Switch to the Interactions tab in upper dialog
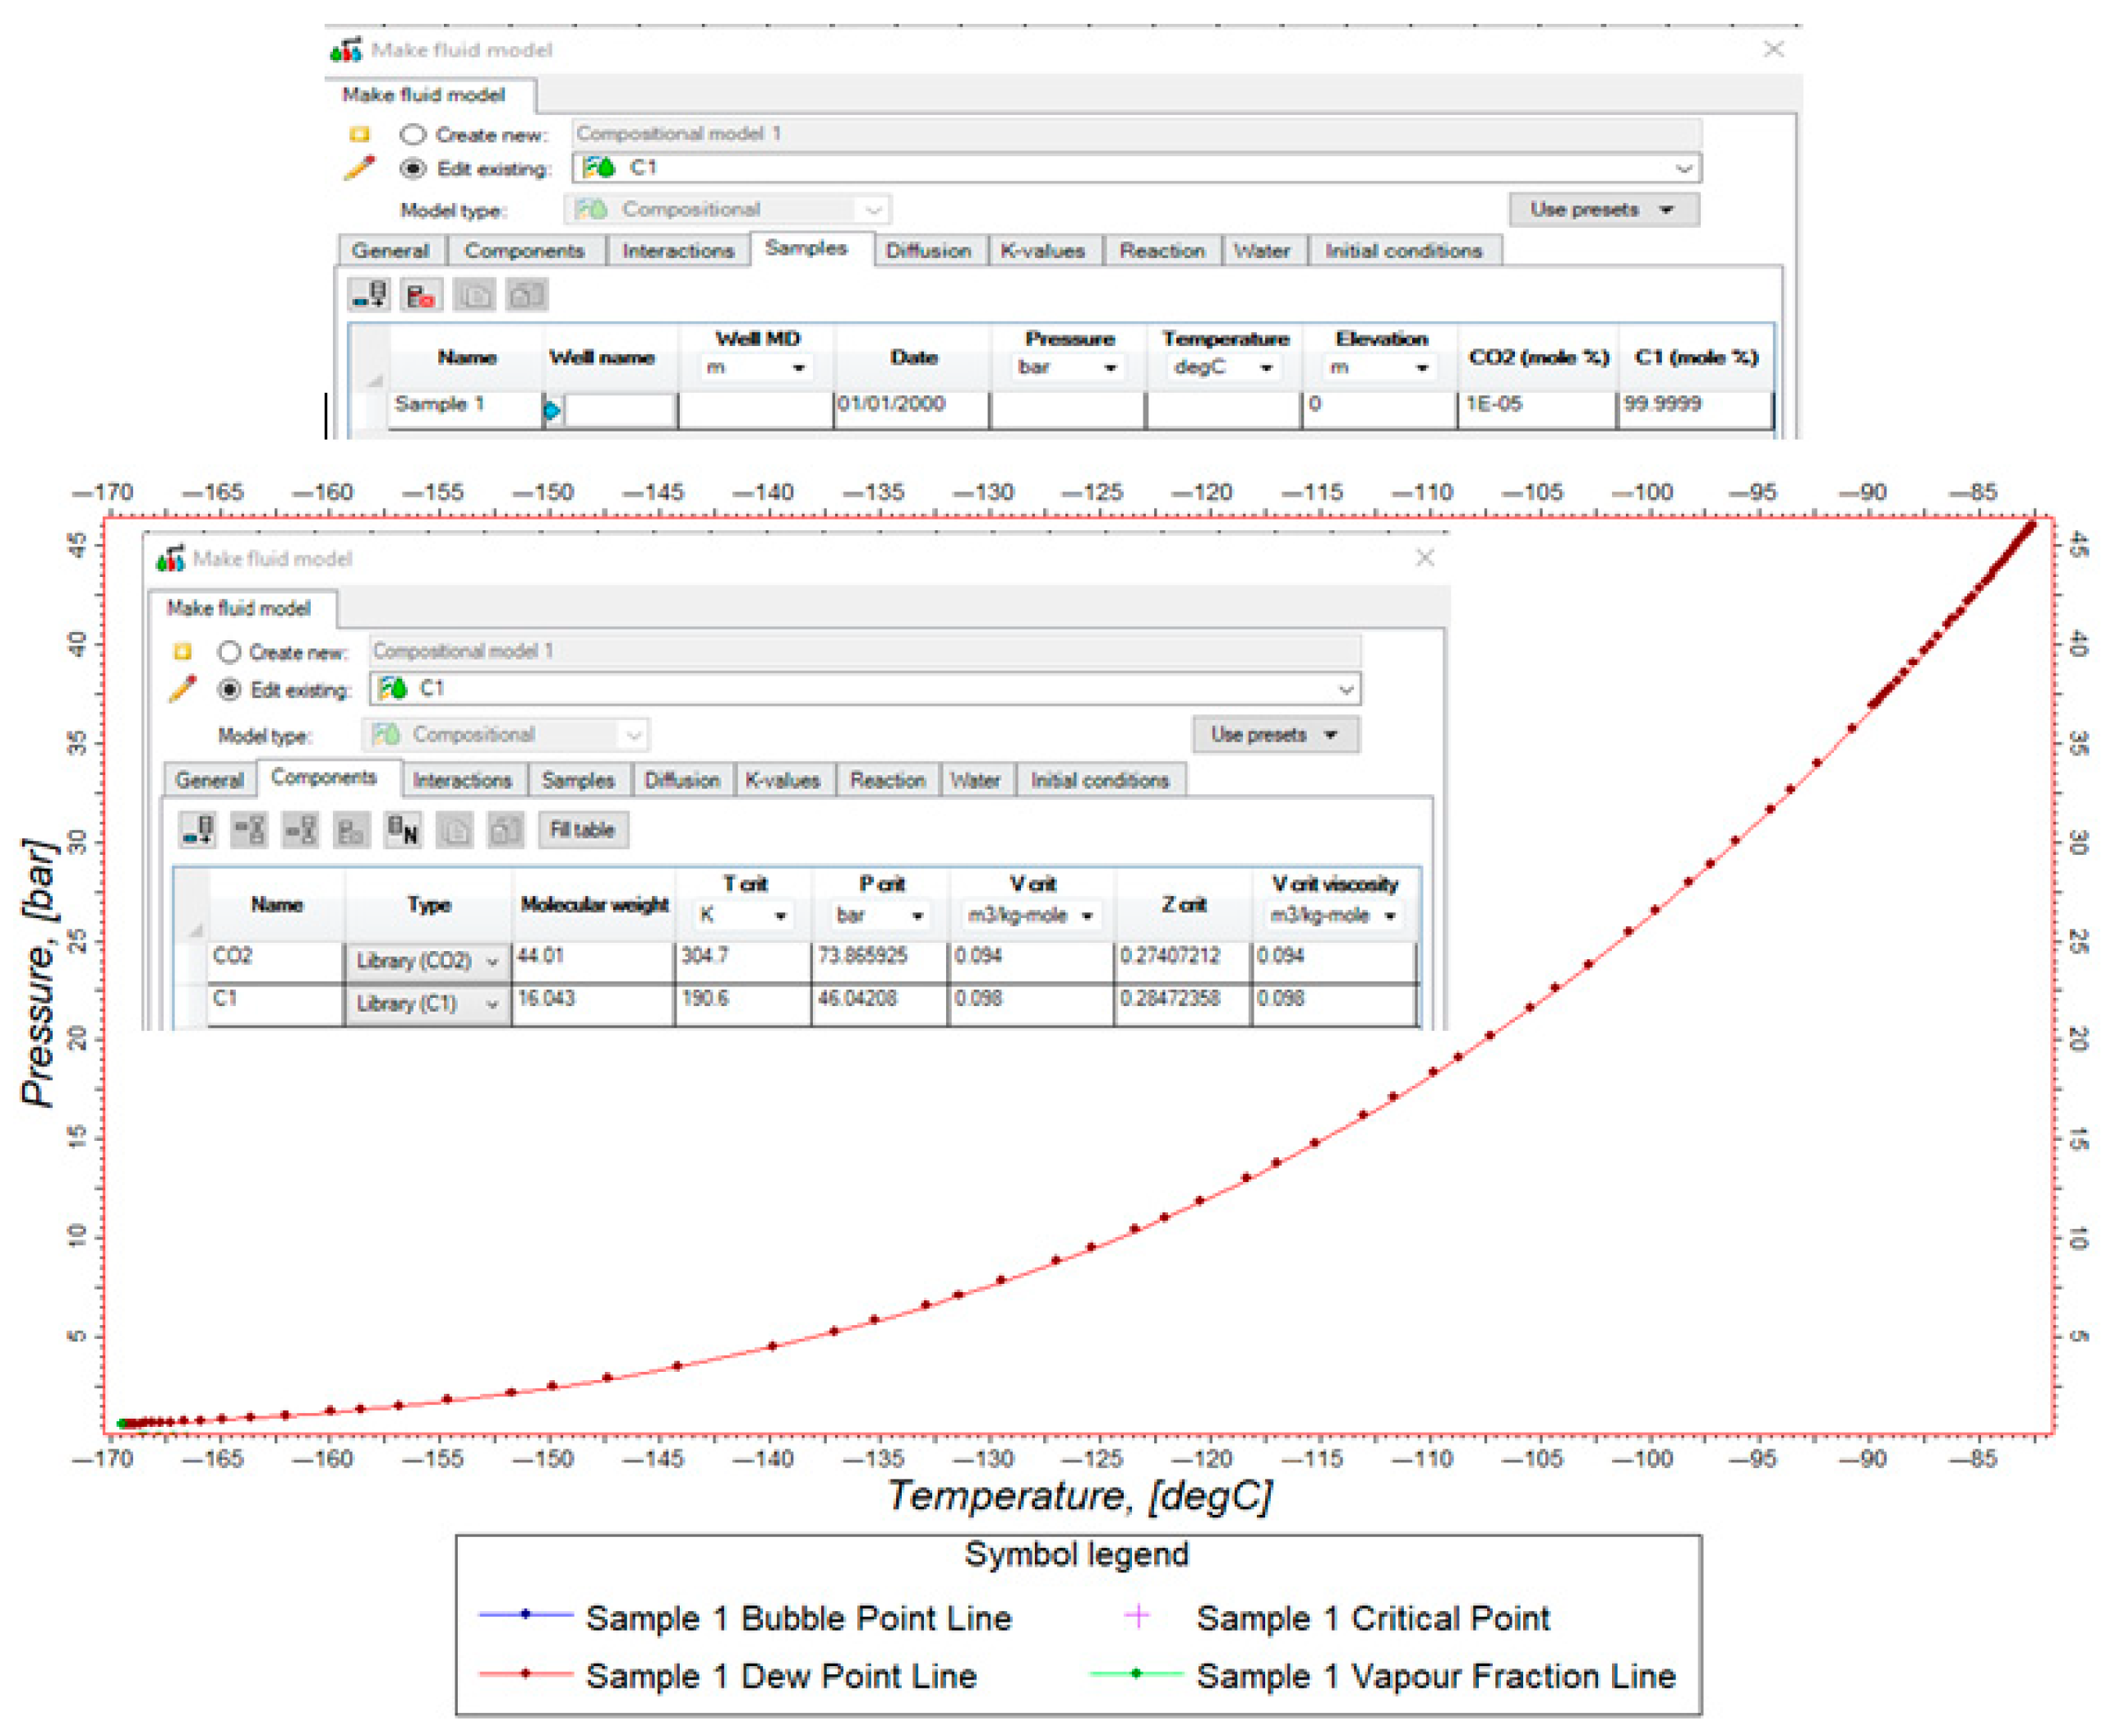 coord(677,250)
